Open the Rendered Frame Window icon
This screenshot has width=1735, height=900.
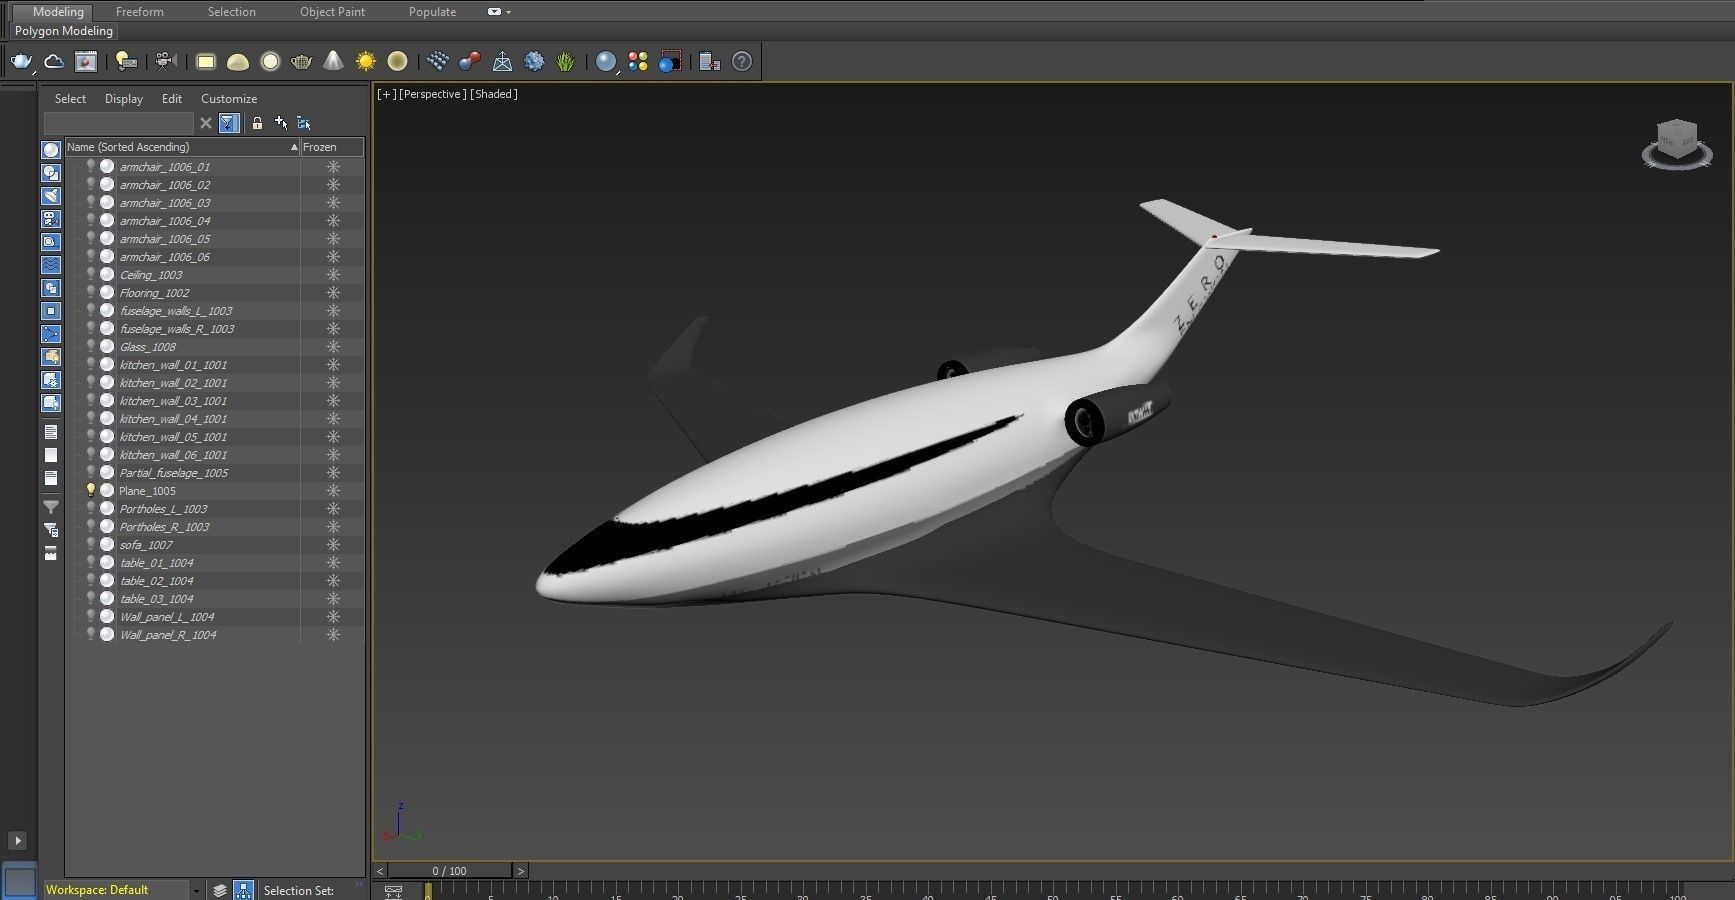pos(86,62)
